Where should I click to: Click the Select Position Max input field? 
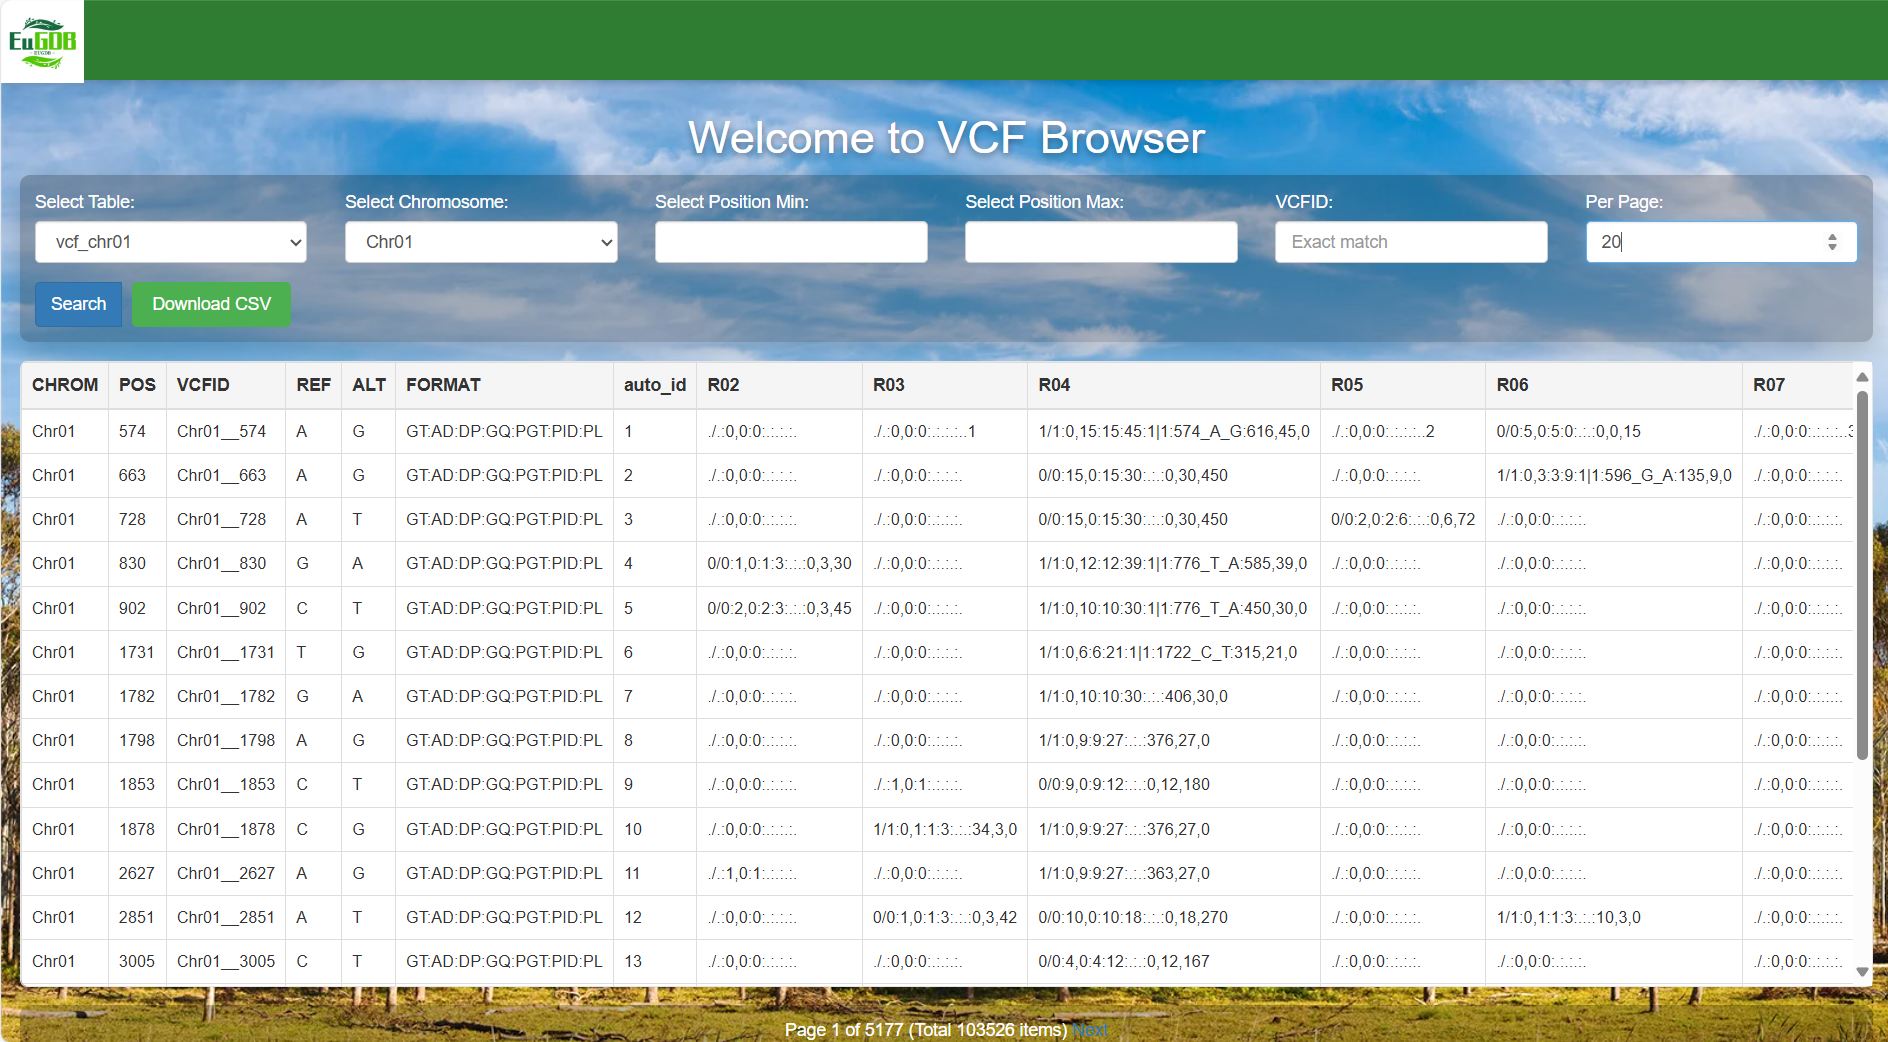(x=1100, y=242)
